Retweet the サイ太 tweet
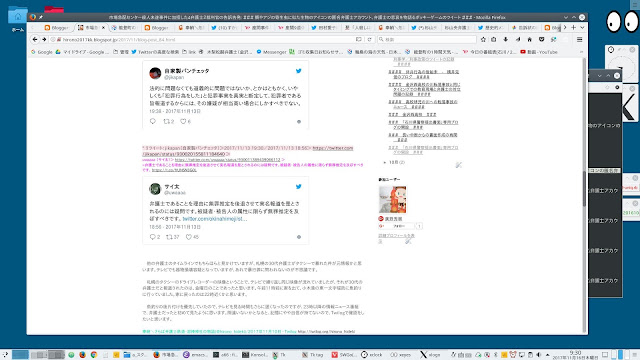This screenshot has height=360, width=640. click(x=172, y=237)
